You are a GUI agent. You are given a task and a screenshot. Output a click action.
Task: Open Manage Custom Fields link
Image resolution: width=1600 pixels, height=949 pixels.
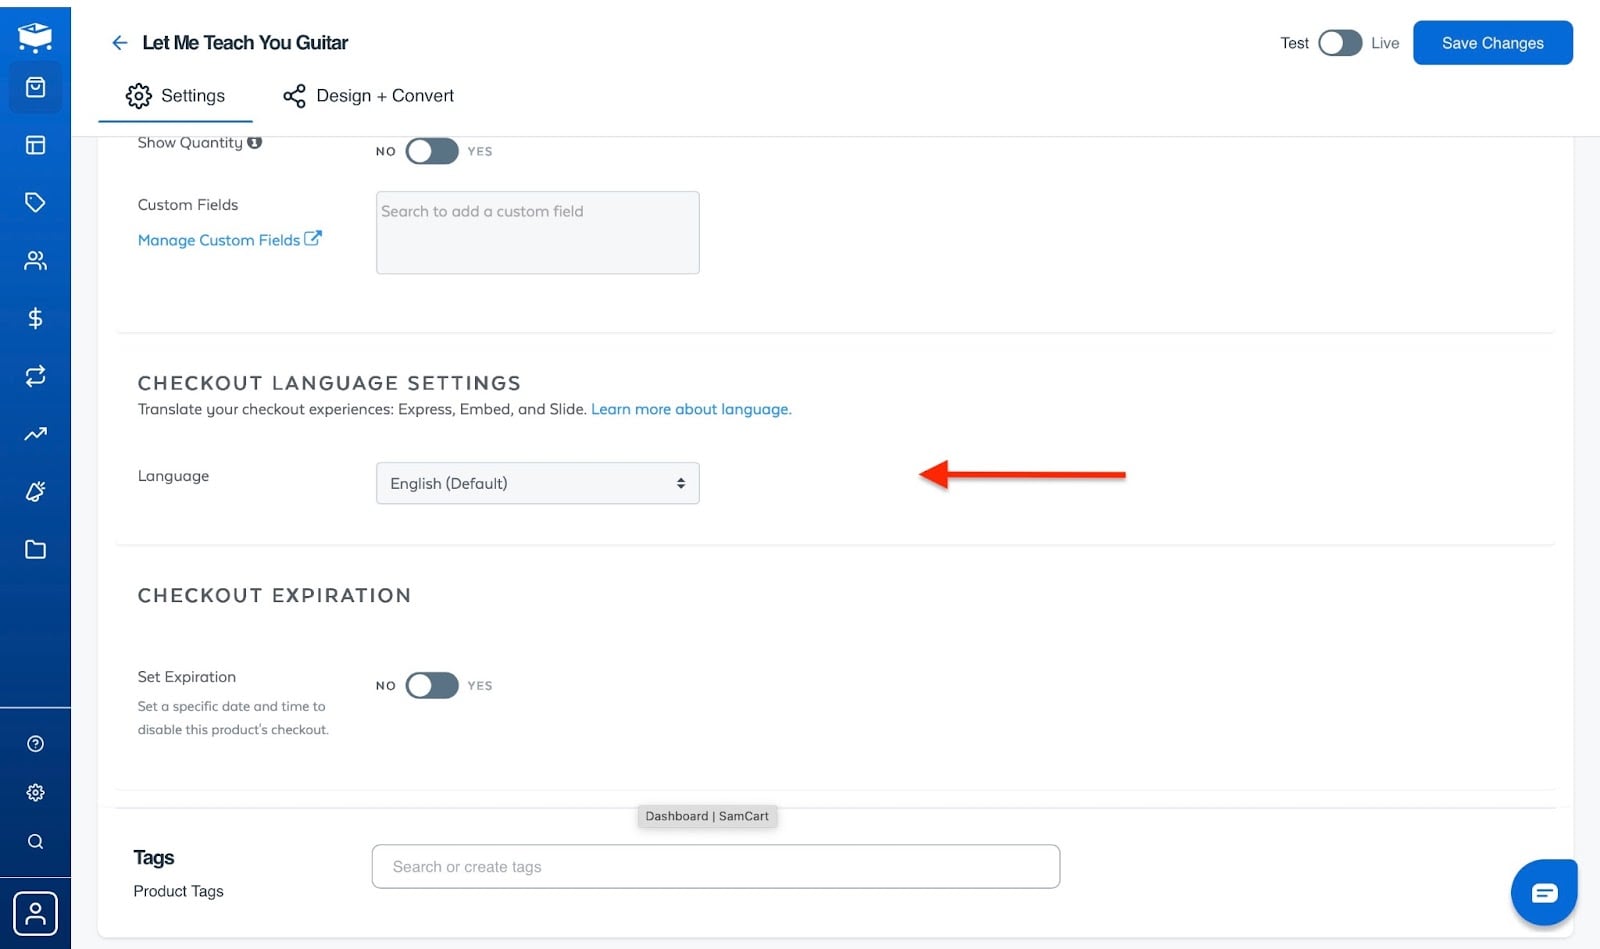229,240
